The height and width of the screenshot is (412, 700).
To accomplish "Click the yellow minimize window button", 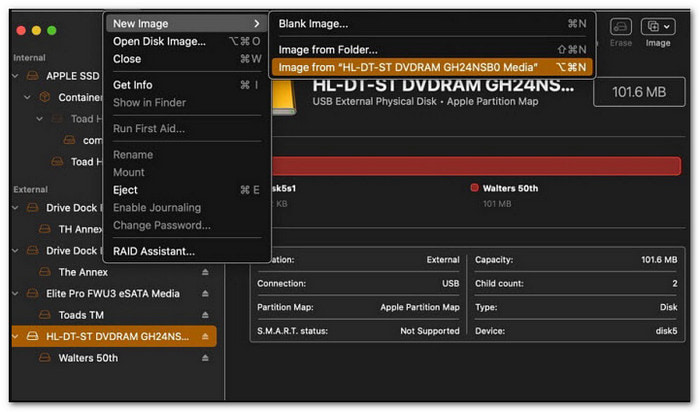I will (36, 30).
